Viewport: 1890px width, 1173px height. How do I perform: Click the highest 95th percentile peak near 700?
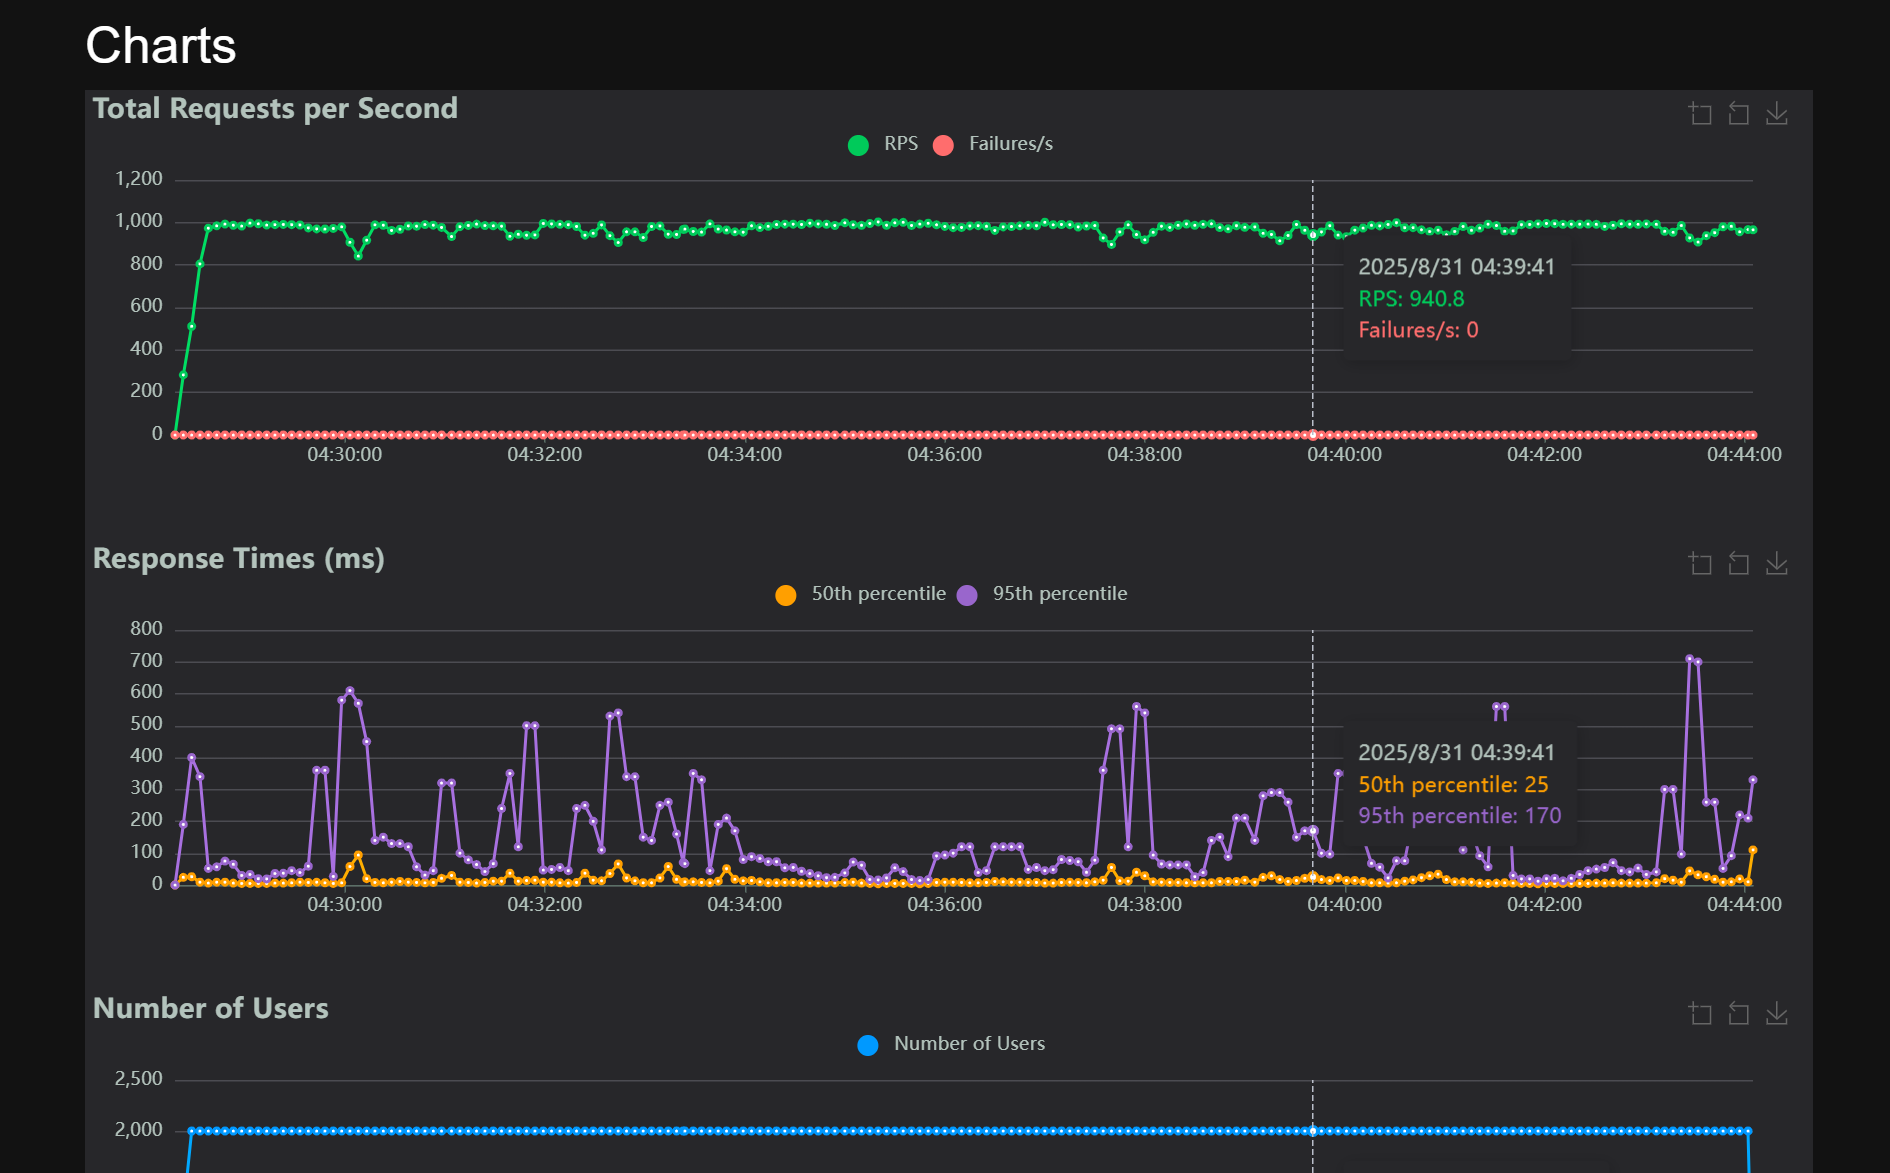click(x=1689, y=659)
